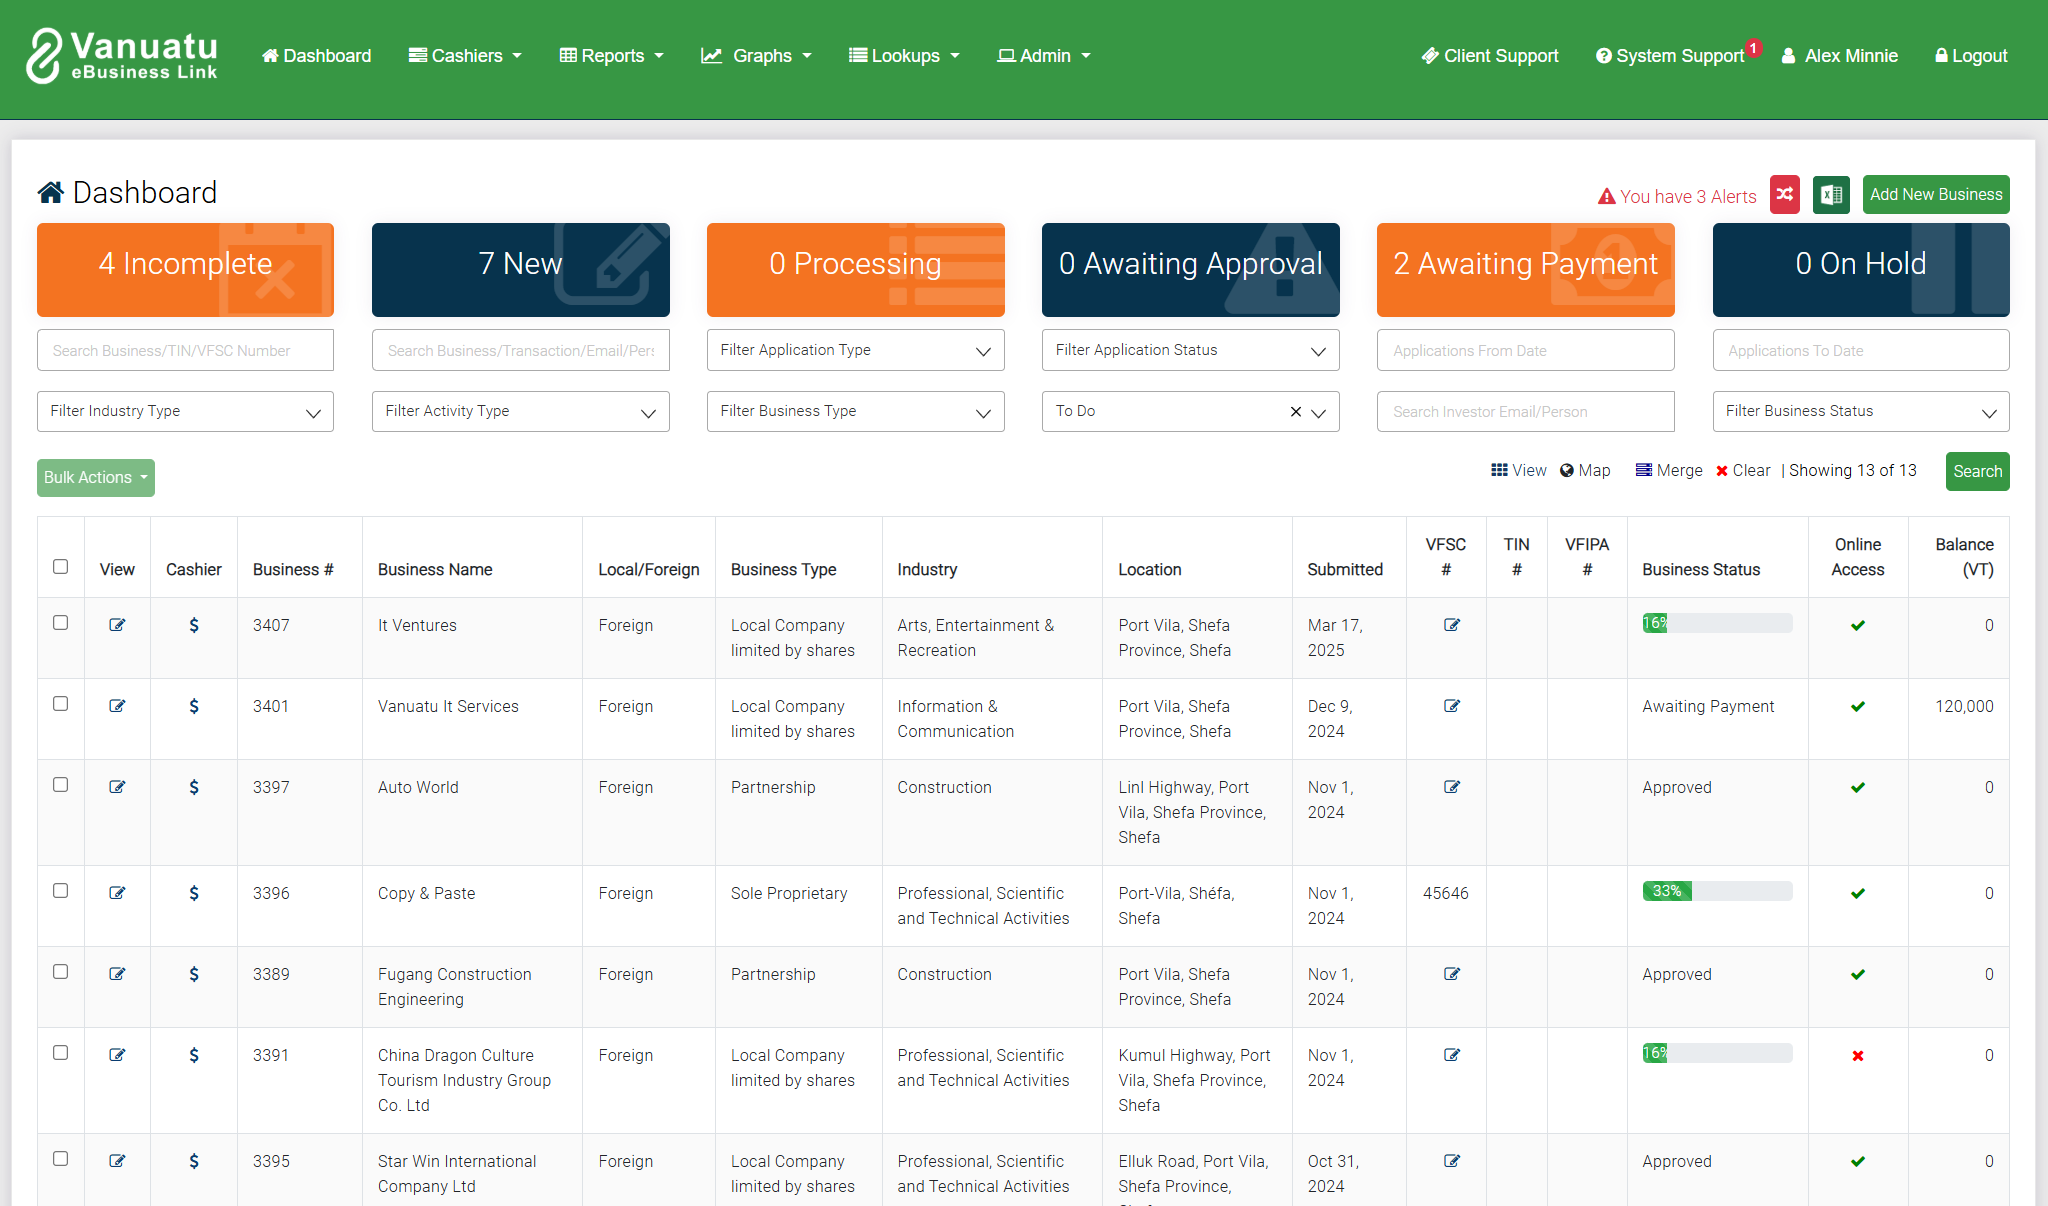The width and height of the screenshot is (2048, 1206).
Task: Open edit view icon for It Ventures
Action: pyautogui.click(x=117, y=625)
